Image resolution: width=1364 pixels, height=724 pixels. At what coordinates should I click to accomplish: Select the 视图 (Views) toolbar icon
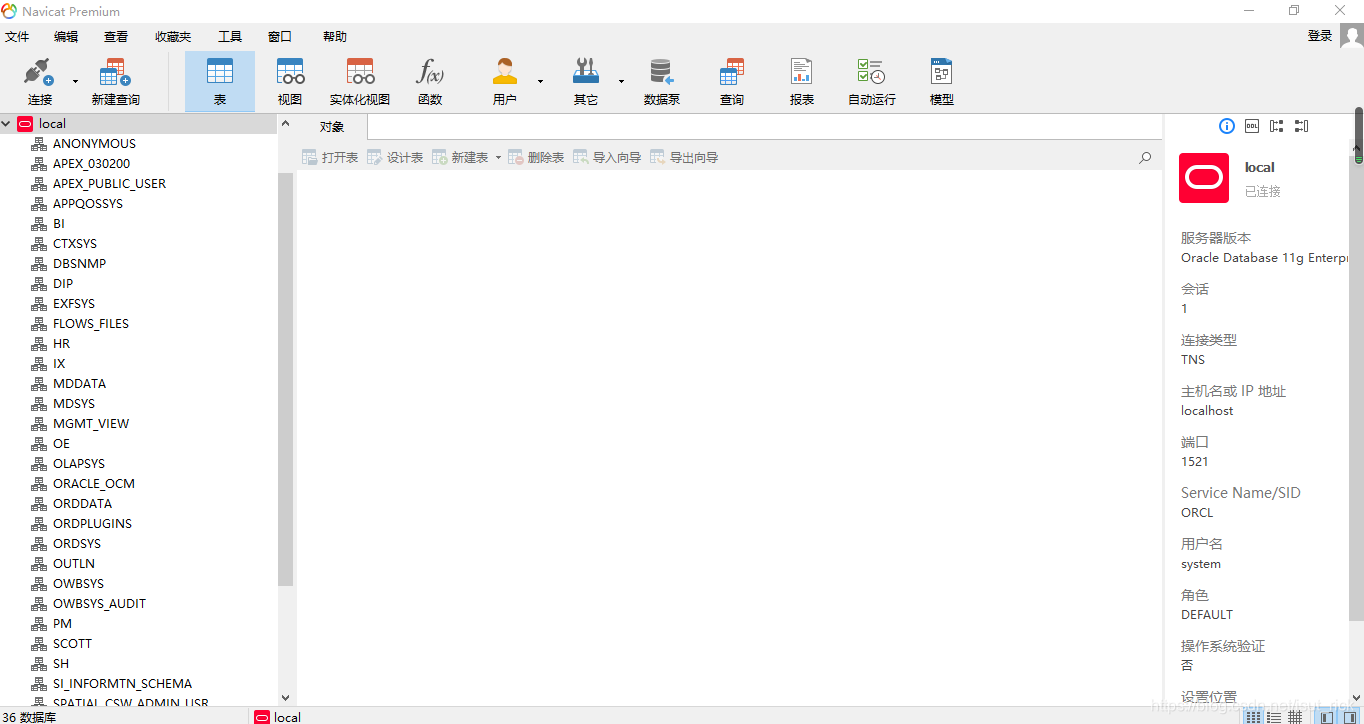point(289,80)
